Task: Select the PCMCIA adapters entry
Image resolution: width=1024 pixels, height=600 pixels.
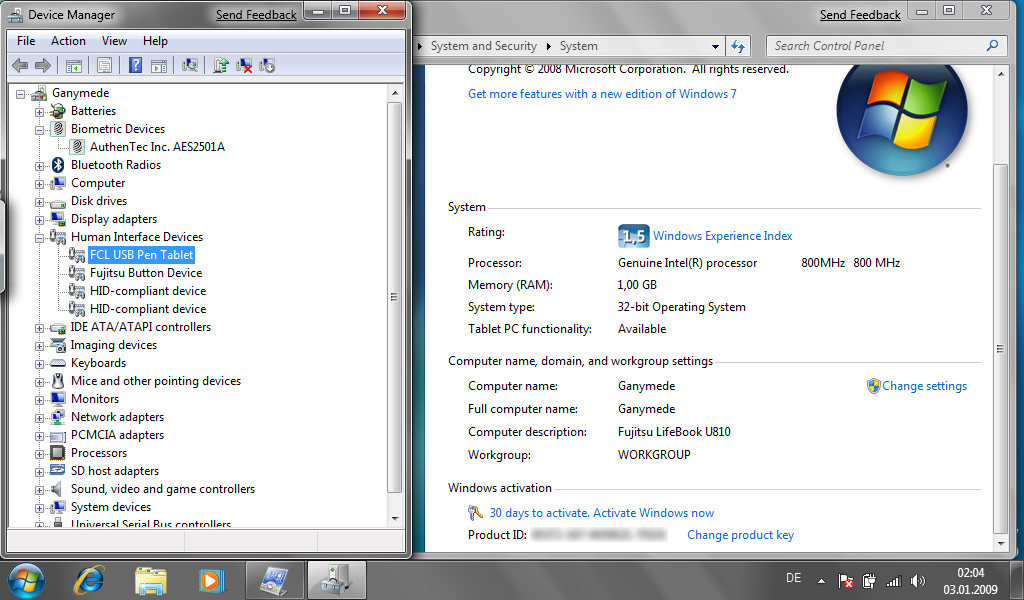Action: 117,435
